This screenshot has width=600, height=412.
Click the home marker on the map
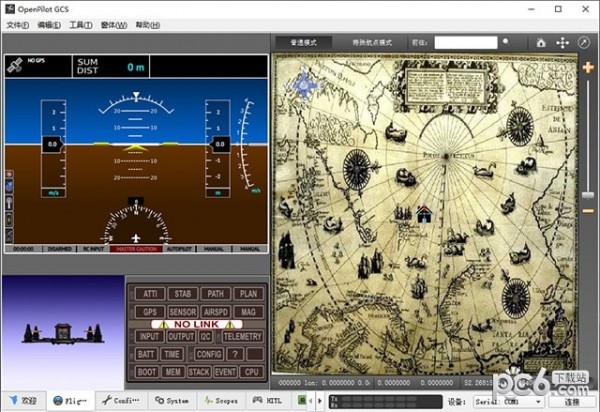pyautogui.click(x=424, y=214)
